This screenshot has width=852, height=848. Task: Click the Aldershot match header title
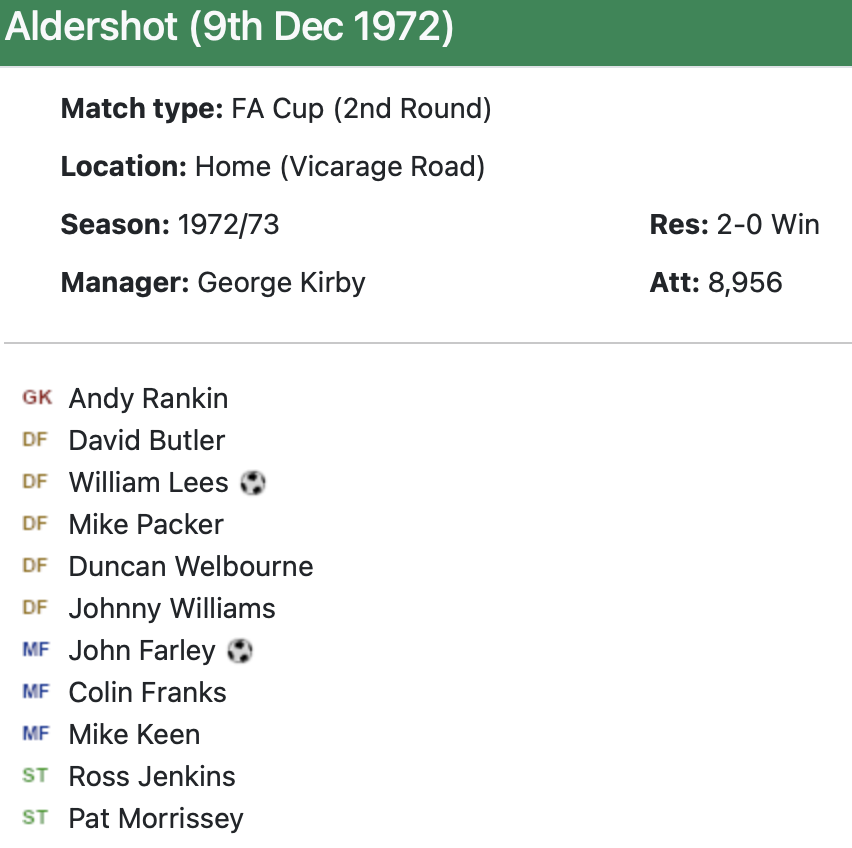click(x=229, y=29)
